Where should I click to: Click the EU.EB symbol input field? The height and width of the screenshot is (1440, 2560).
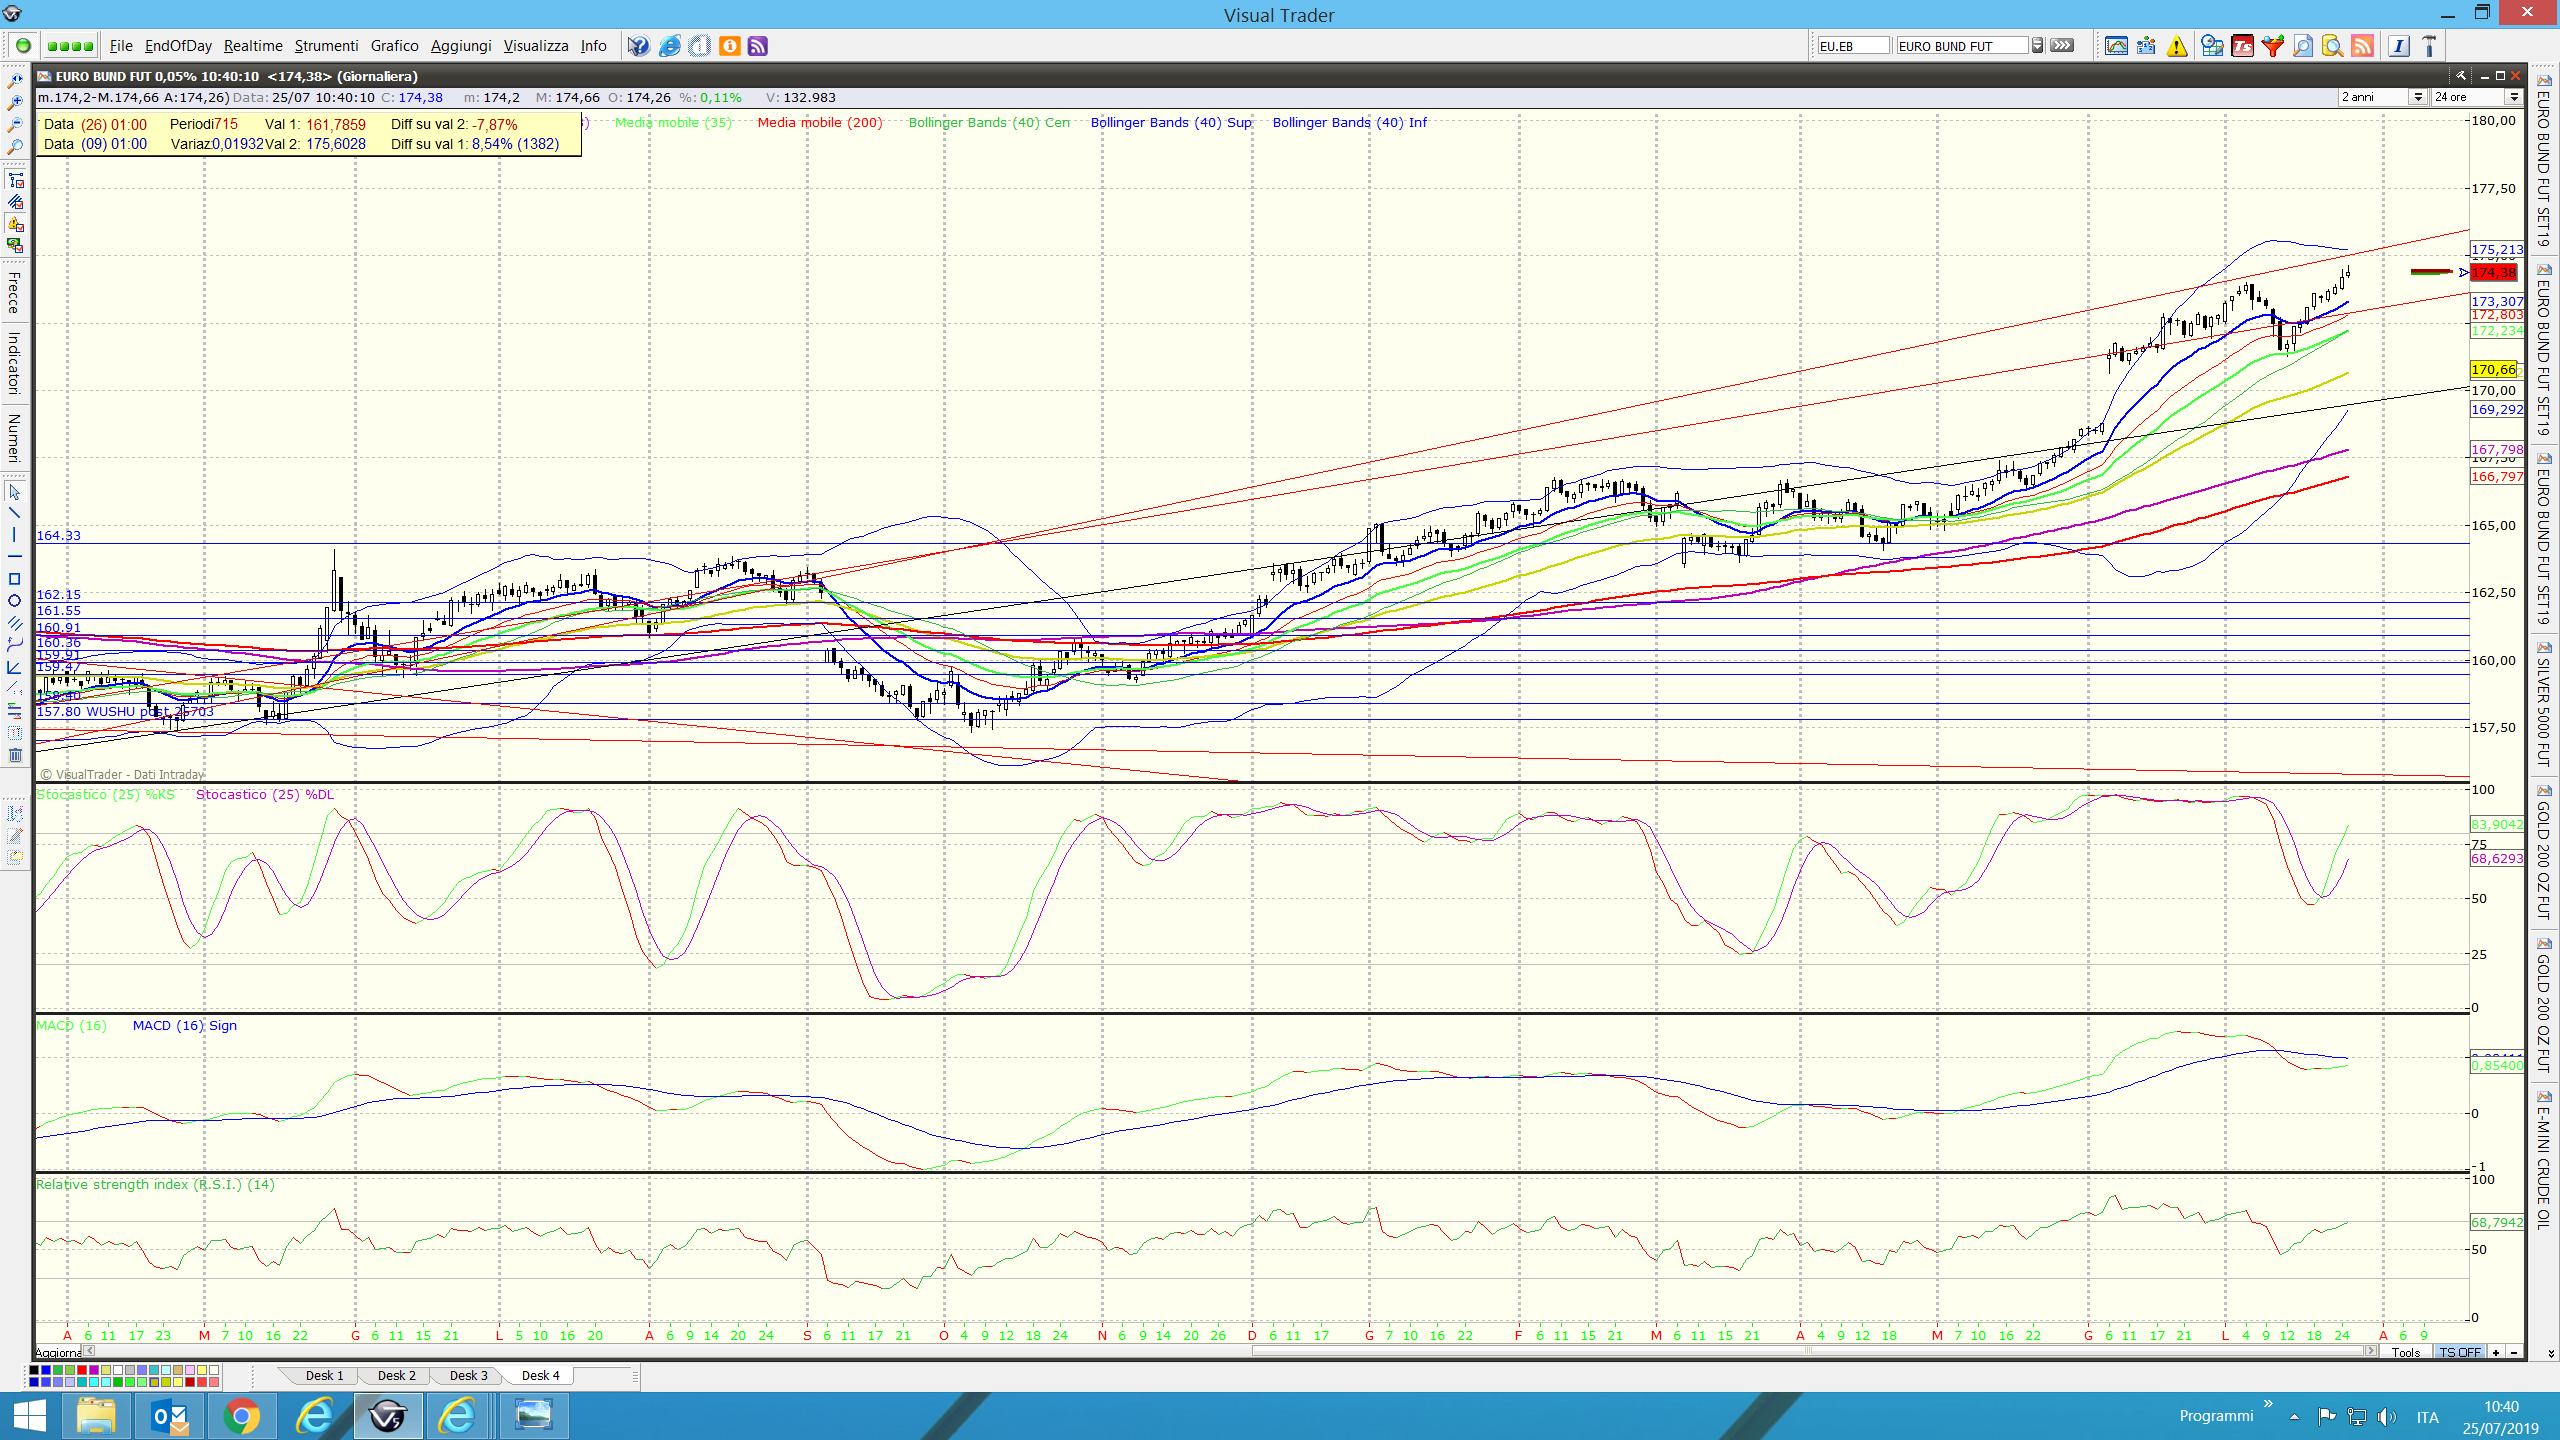coord(1853,46)
